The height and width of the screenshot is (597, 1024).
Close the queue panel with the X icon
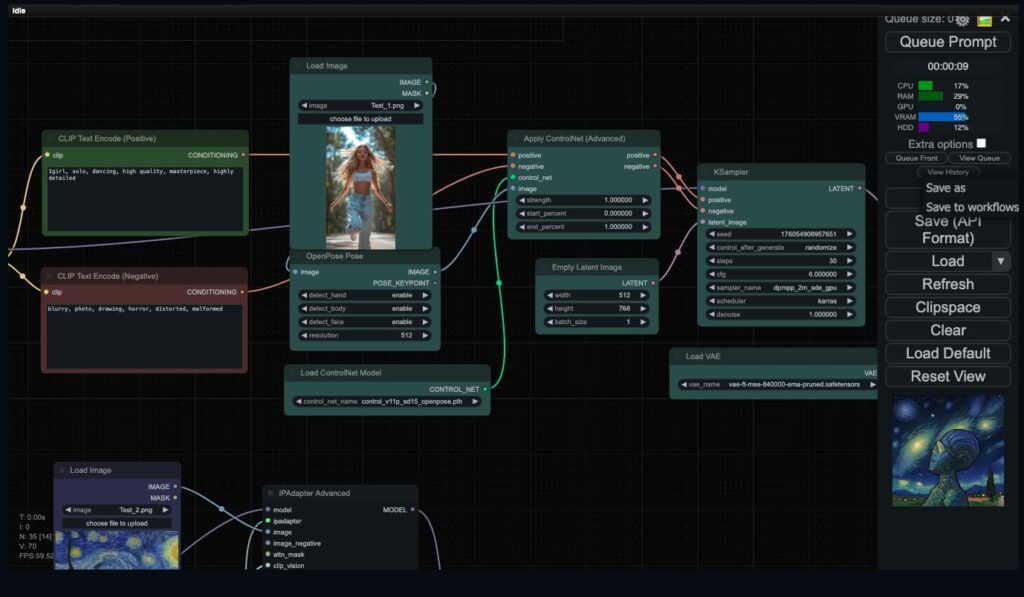coord(1006,19)
